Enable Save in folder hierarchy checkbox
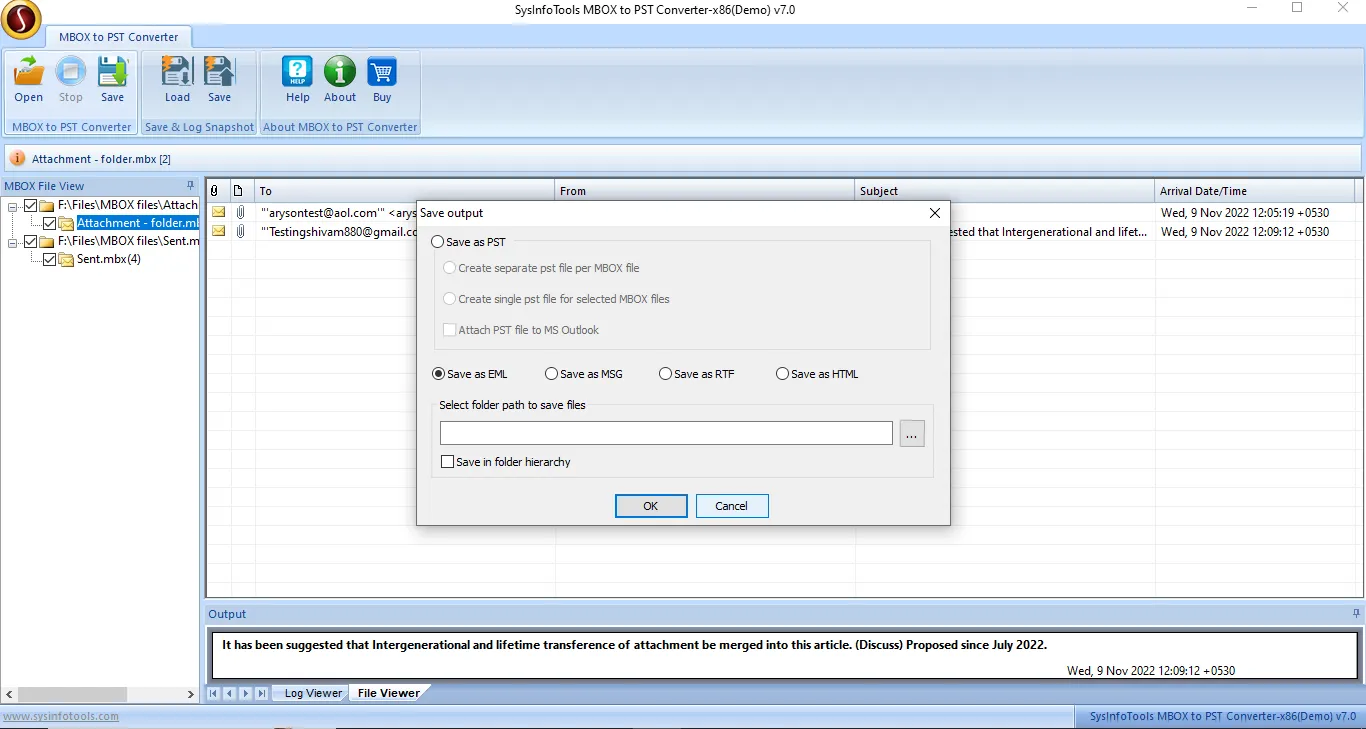This screenshot has height=729, width=1366. (x=448, y=462)
